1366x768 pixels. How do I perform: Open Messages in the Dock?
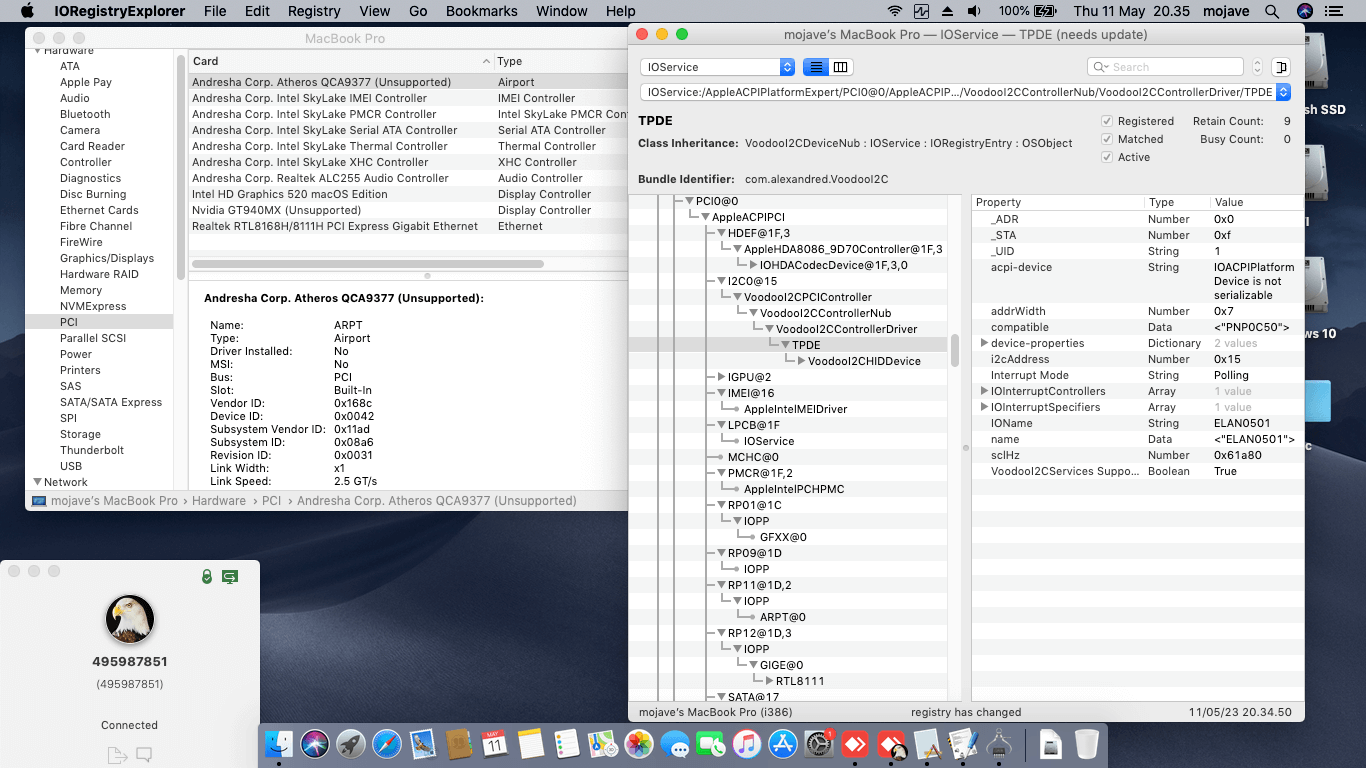tap(675, 744)
